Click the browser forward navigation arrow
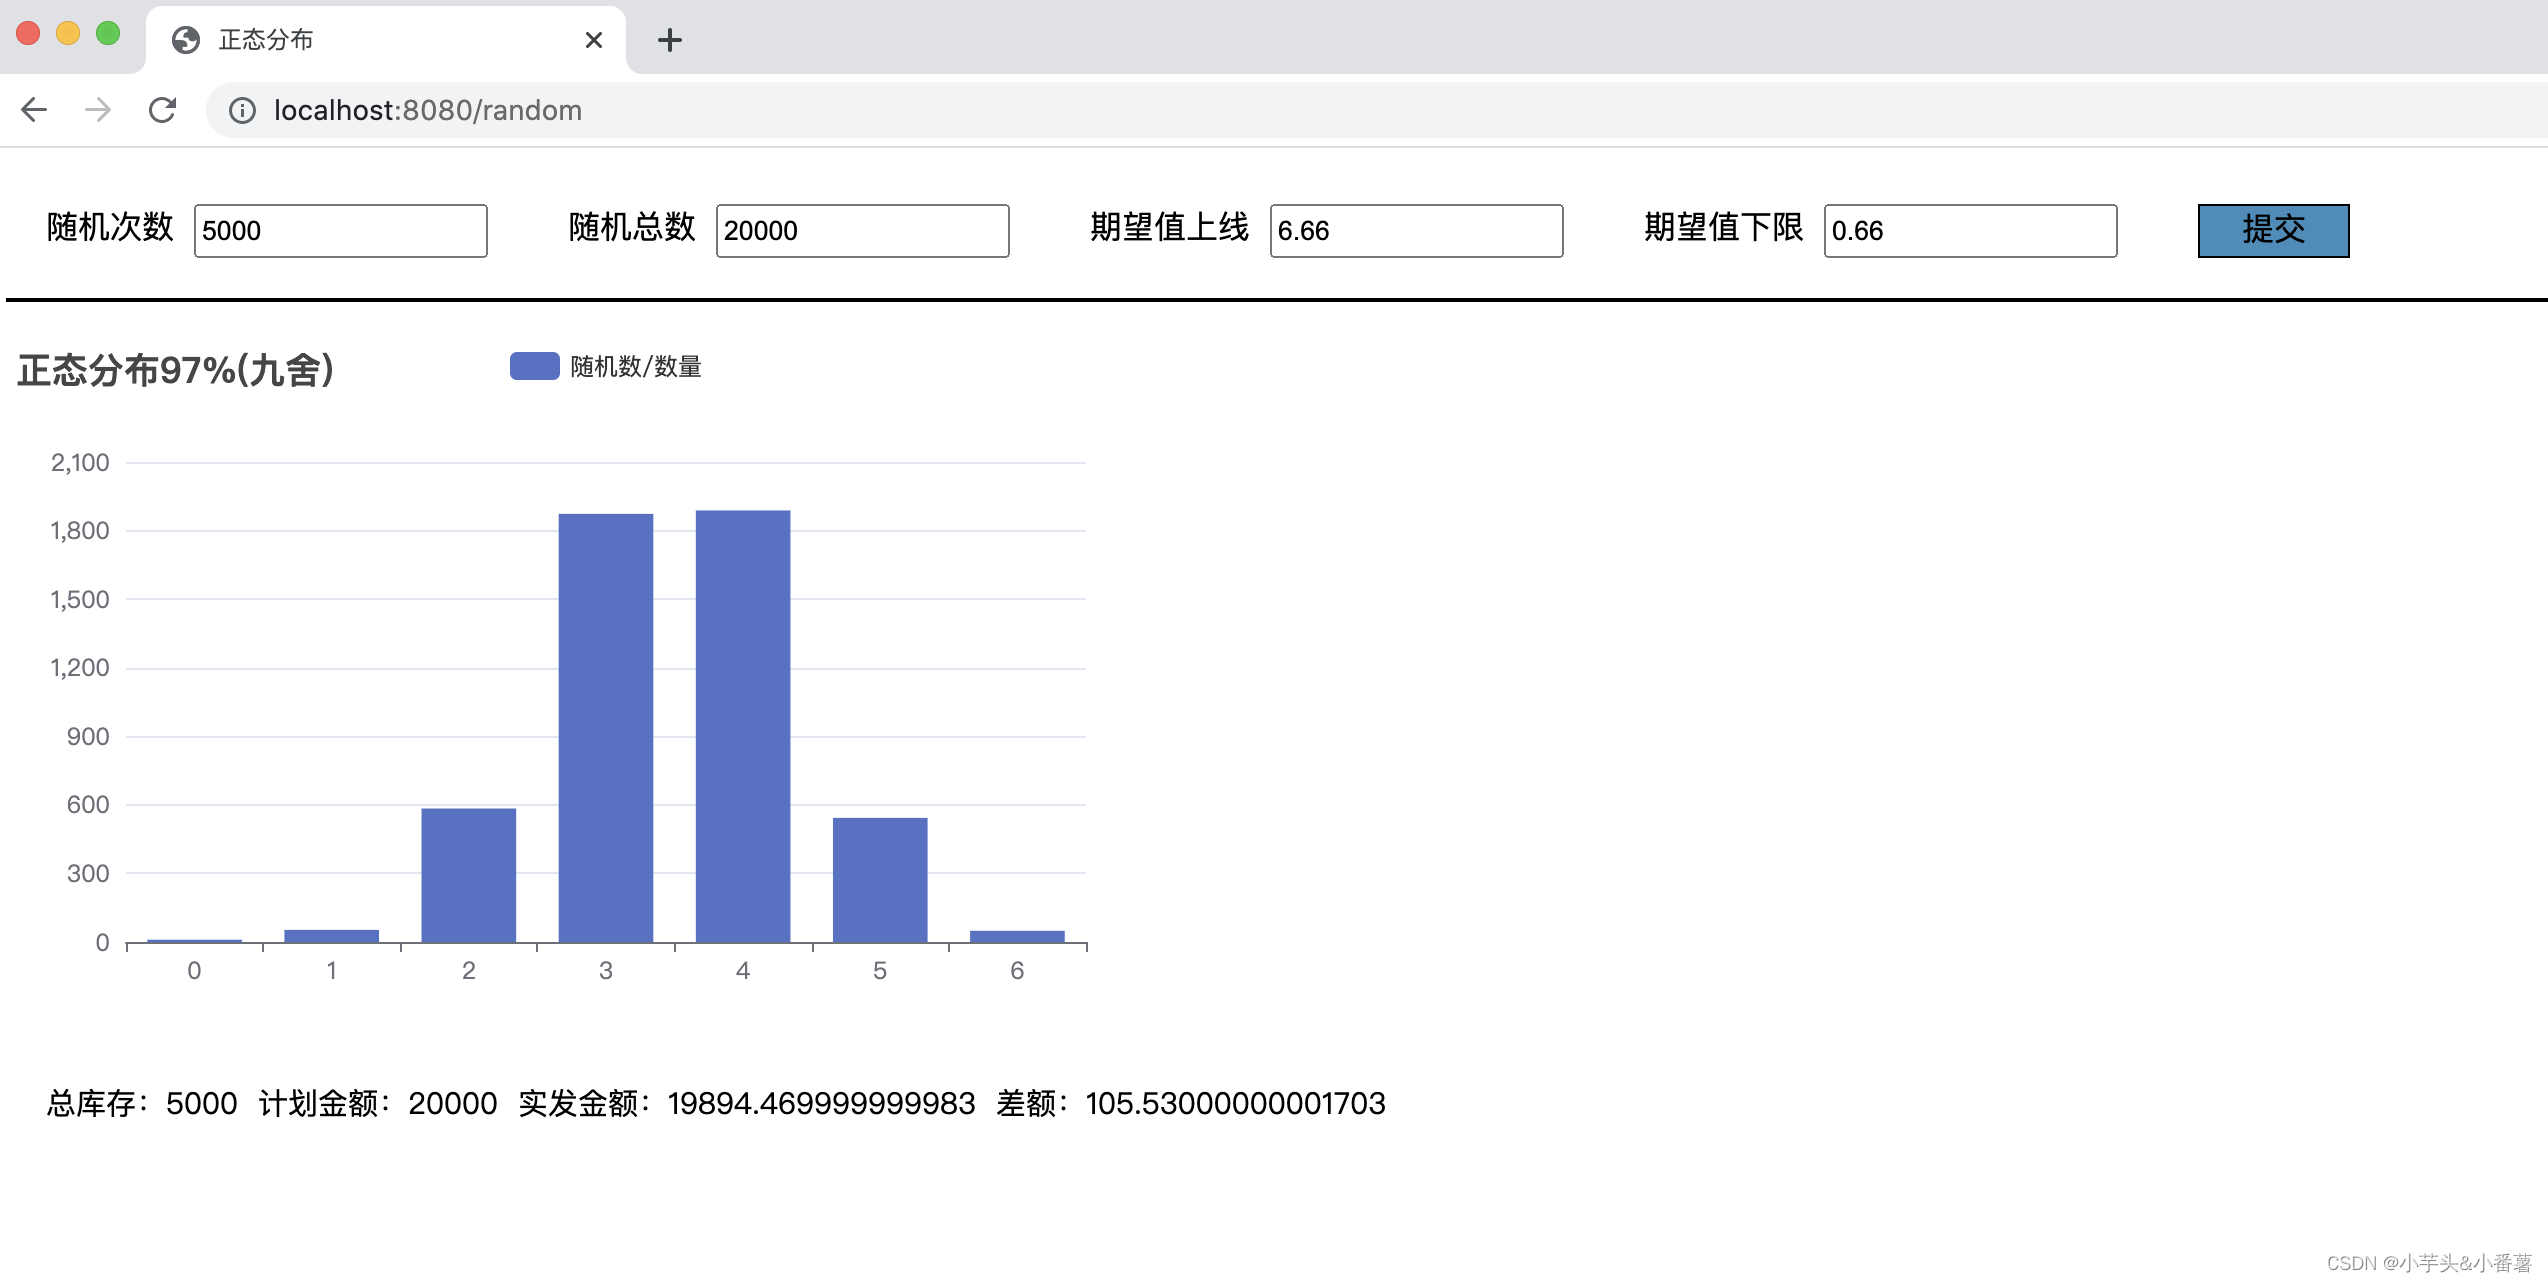 point(97,110)
